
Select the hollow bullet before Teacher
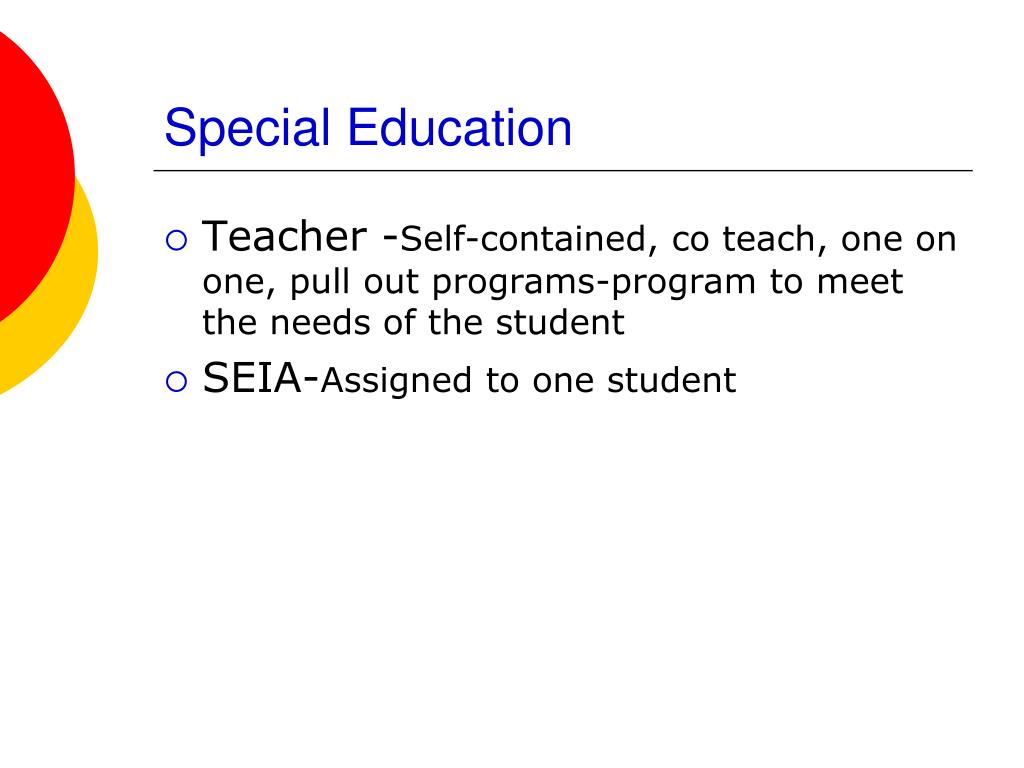[176, 240]
